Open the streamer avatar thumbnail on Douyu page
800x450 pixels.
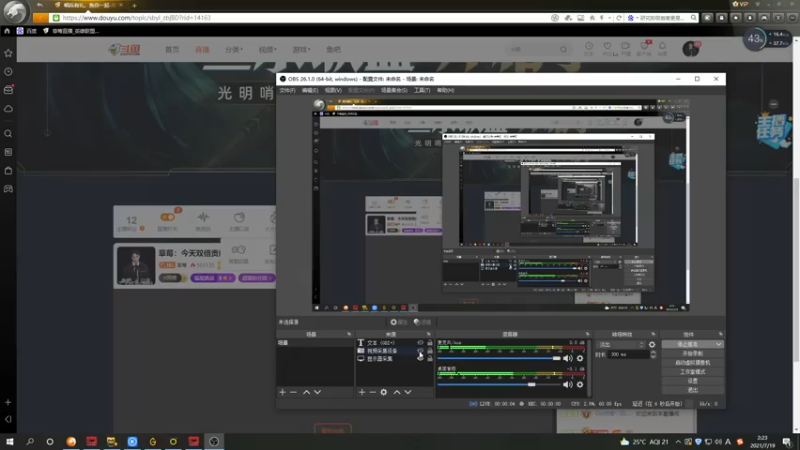point(136,266)
